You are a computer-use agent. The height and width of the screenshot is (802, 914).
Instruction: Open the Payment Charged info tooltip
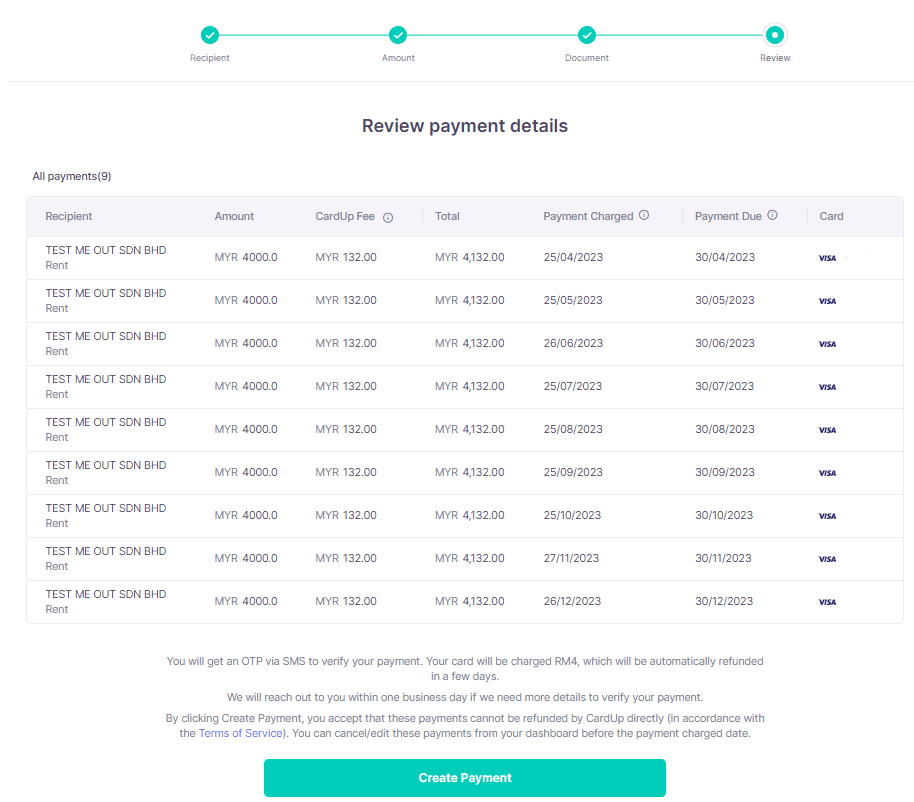pyautogui.click(x=645, y=215)
